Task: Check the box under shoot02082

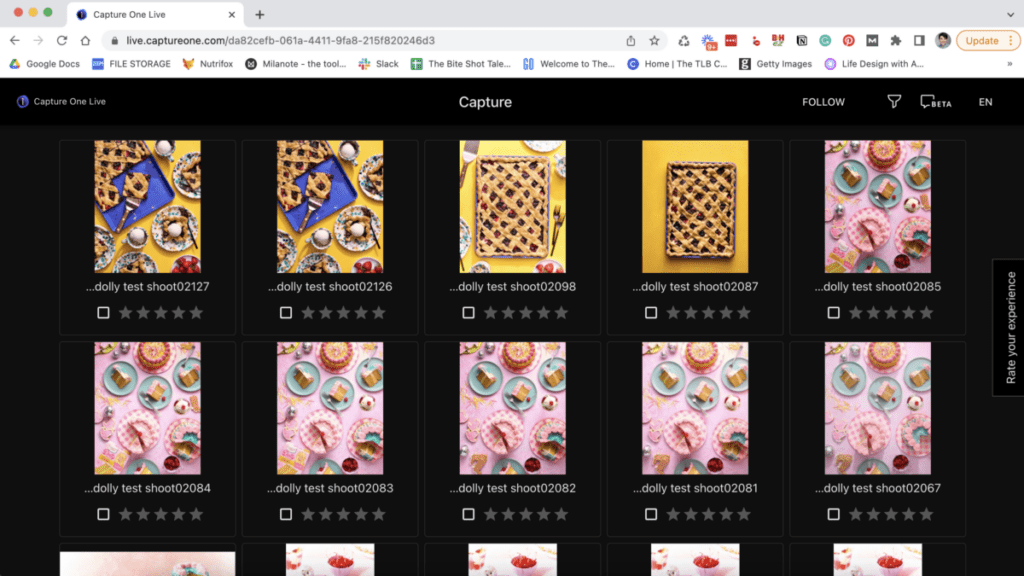Action: click(x=468, y=515)
